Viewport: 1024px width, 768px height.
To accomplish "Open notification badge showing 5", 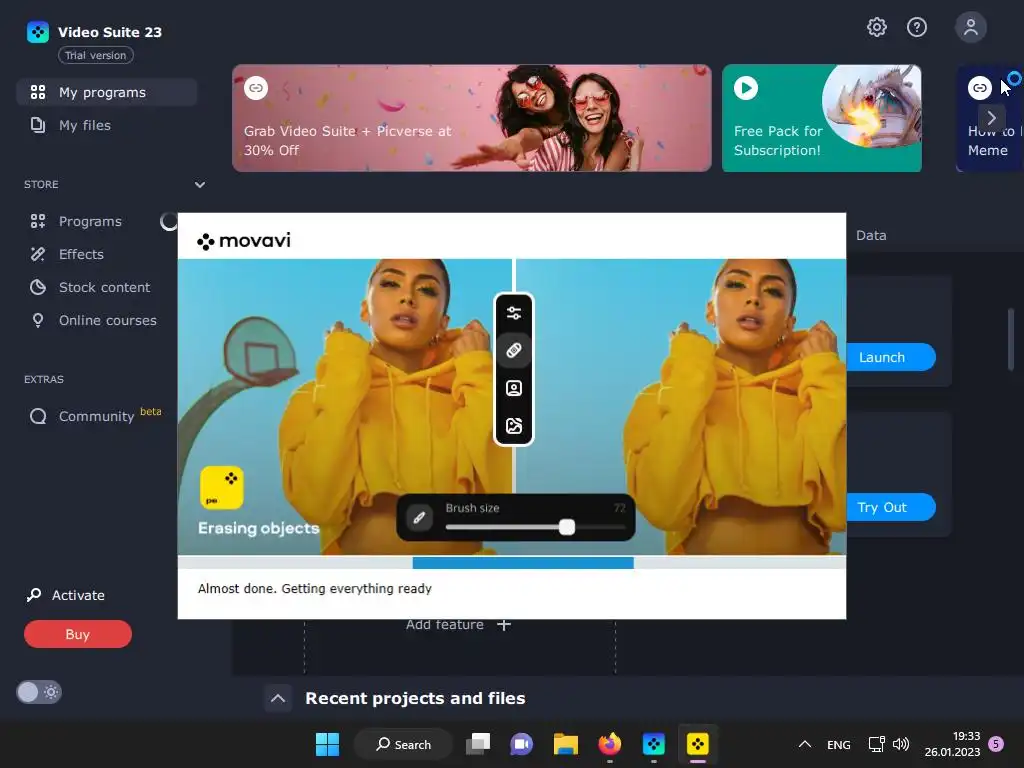I will coord(996,744).
